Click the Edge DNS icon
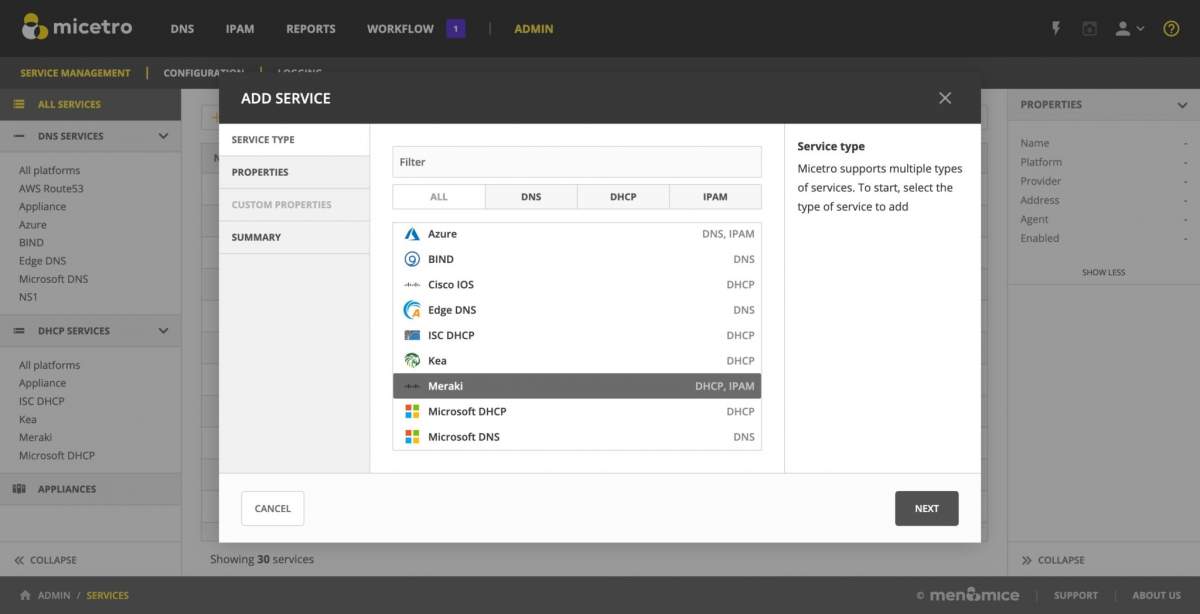The image size is (1200, 614). 412,310
